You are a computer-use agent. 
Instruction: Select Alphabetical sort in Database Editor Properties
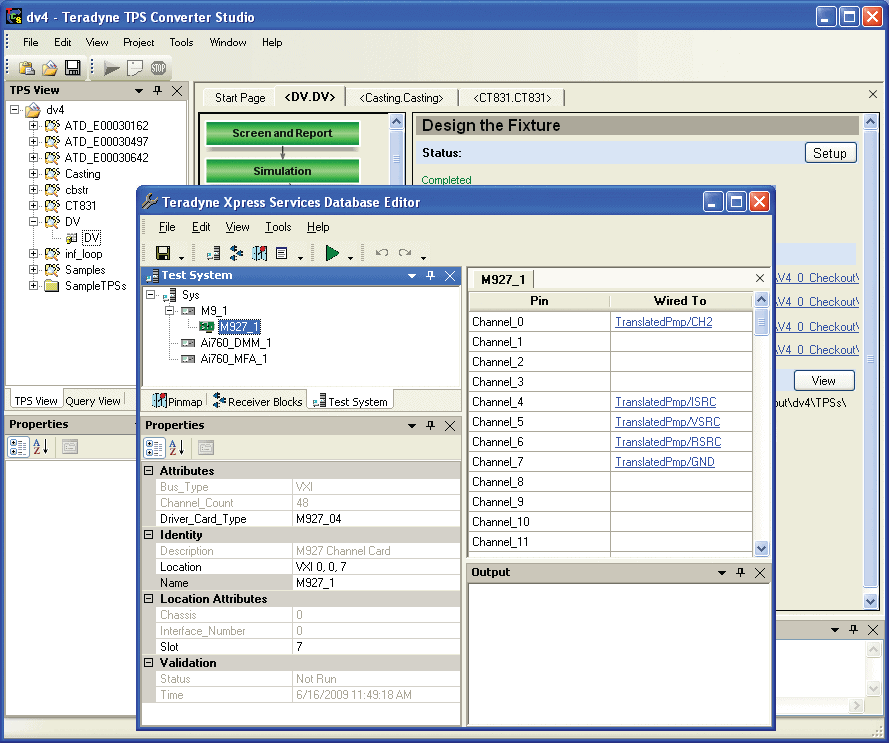pos(176,448)
